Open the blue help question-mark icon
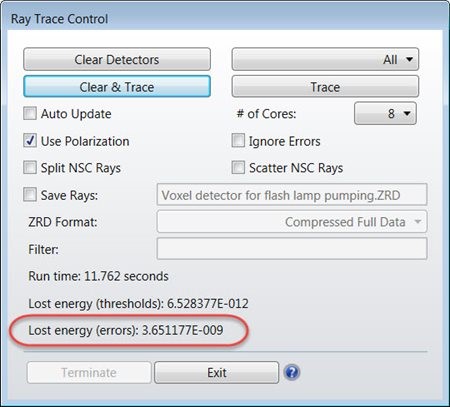Screen dimensions: 450x407 click(292, 372)
